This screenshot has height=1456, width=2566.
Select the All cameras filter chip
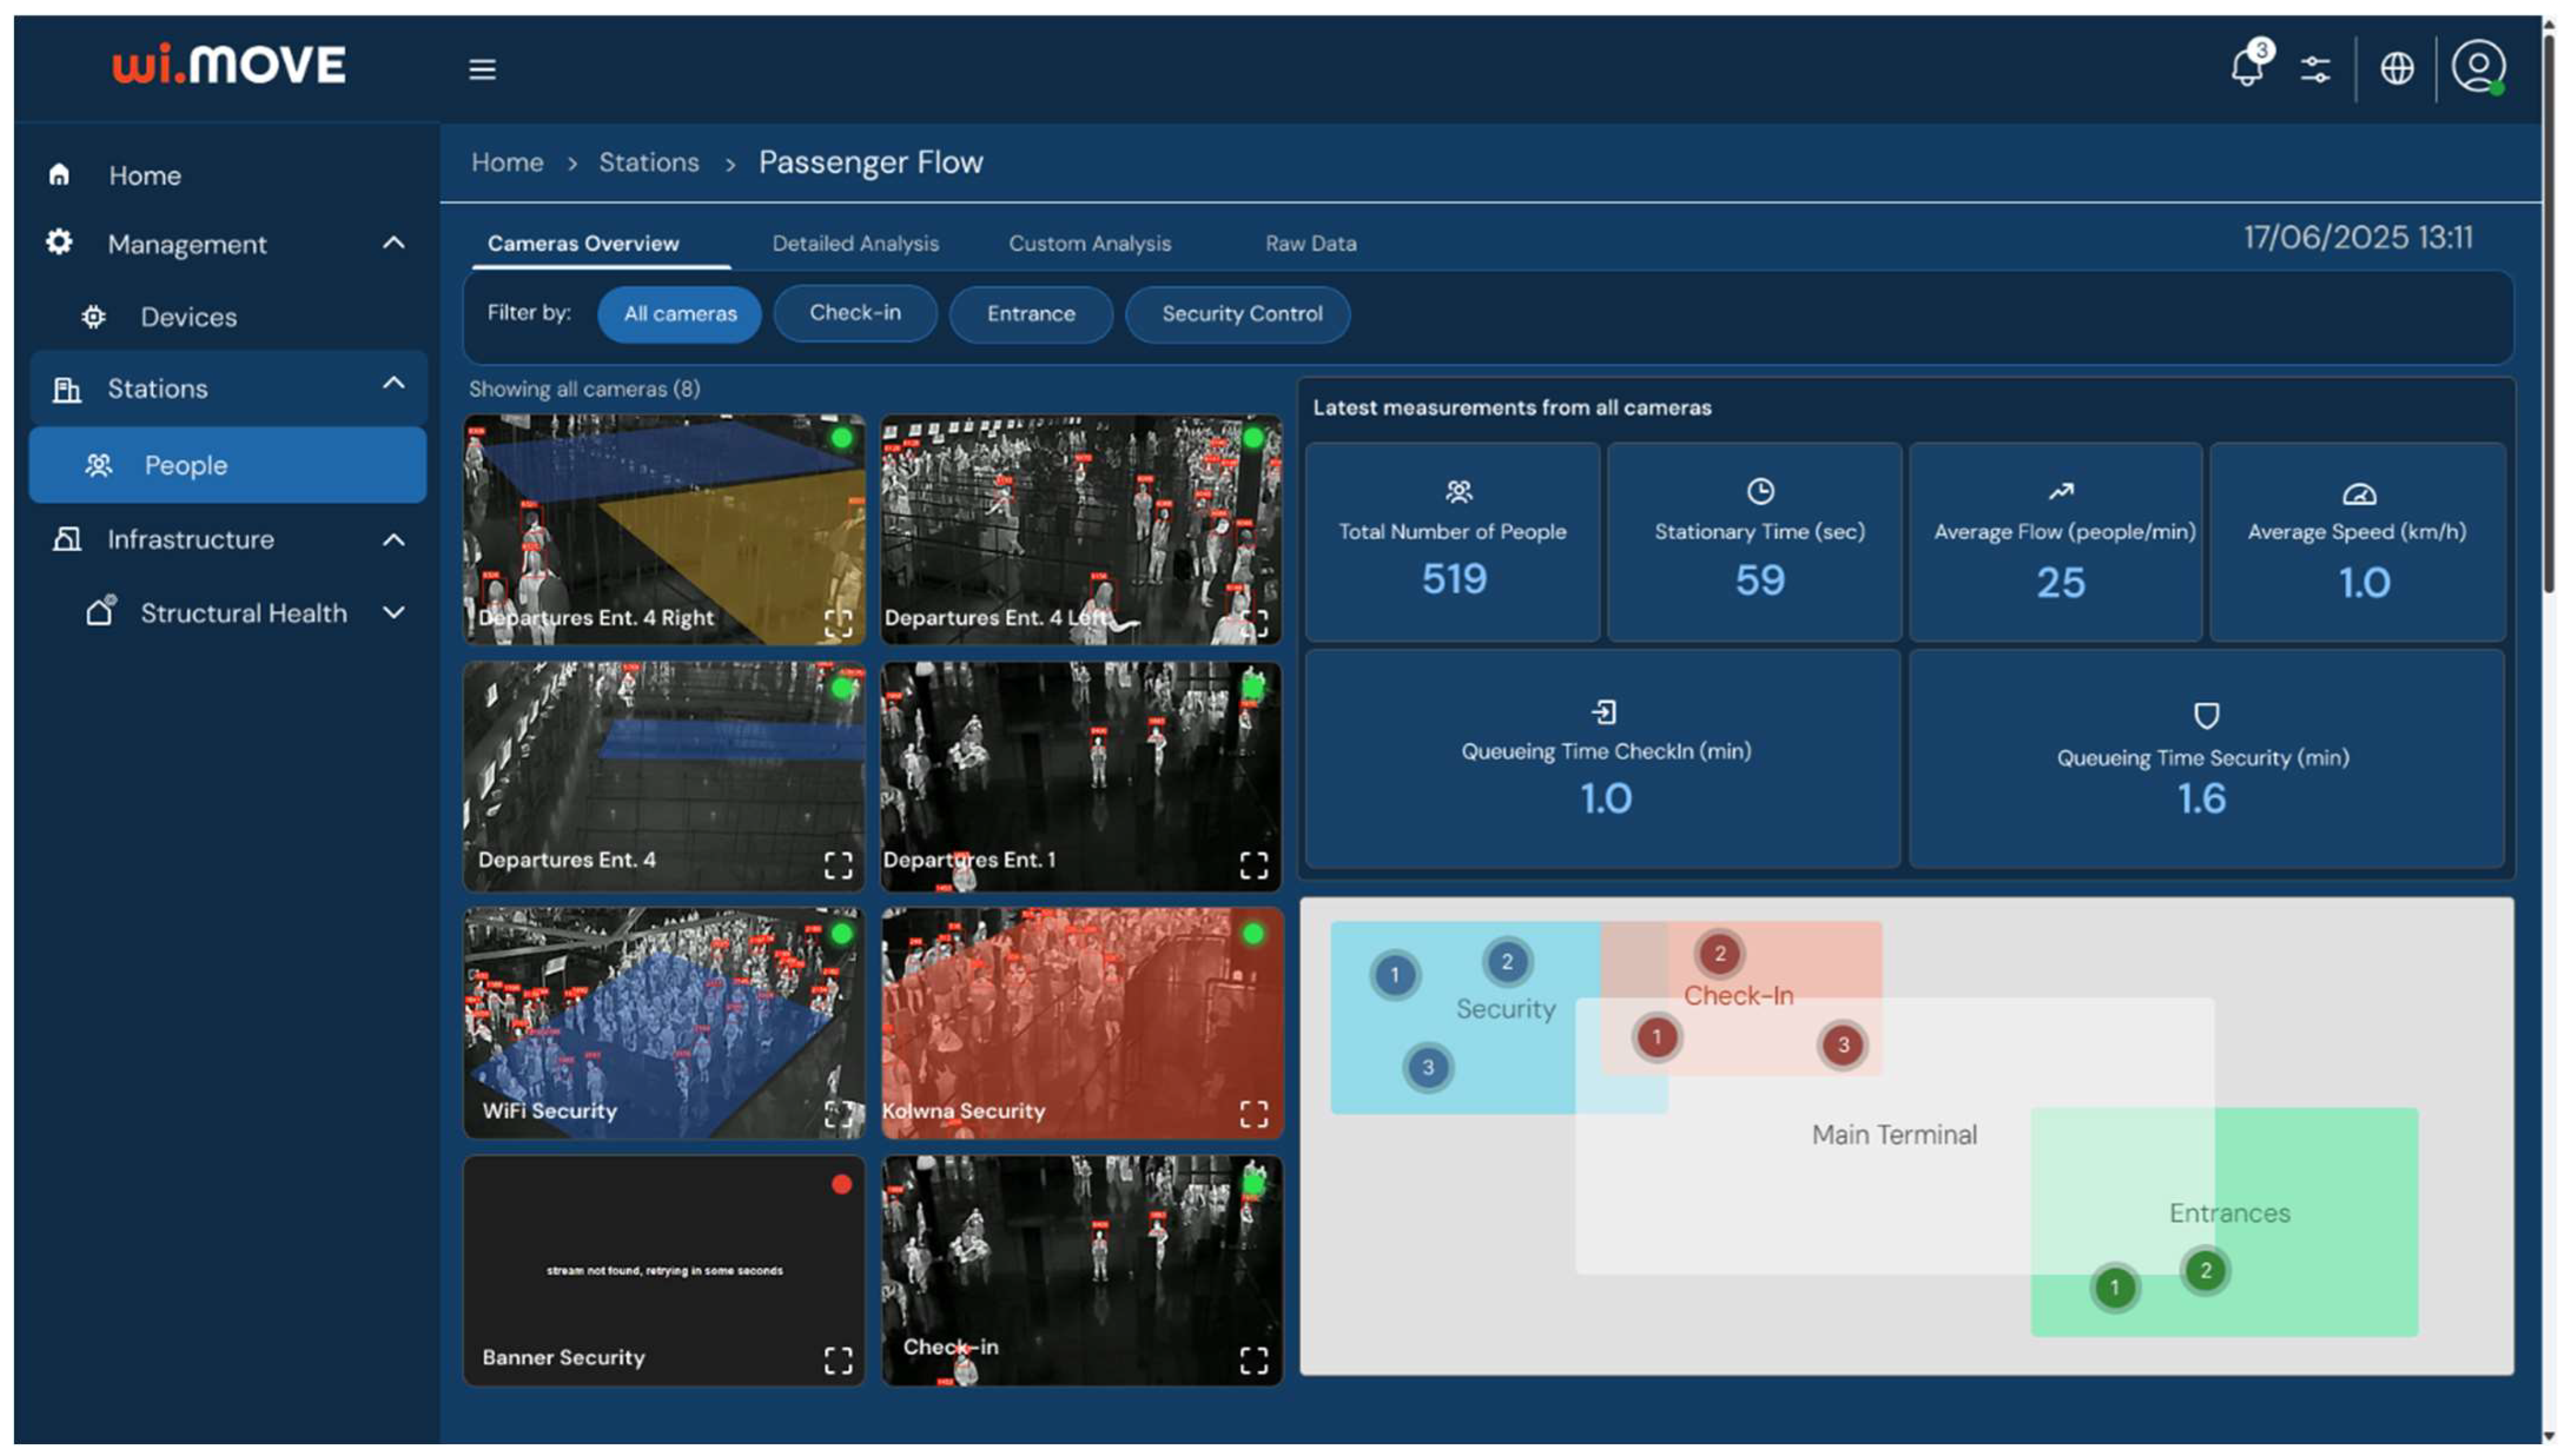point(680,314)
